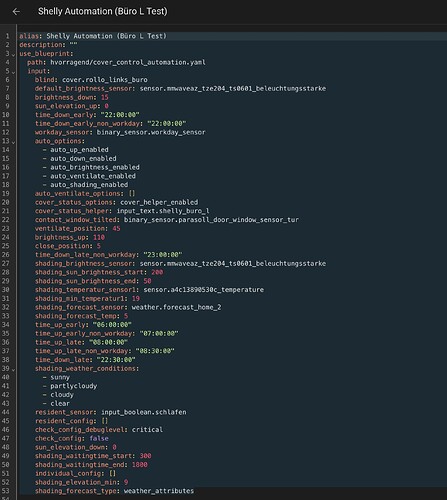
Task: Click the resident_config line
Action: (71, 421)
